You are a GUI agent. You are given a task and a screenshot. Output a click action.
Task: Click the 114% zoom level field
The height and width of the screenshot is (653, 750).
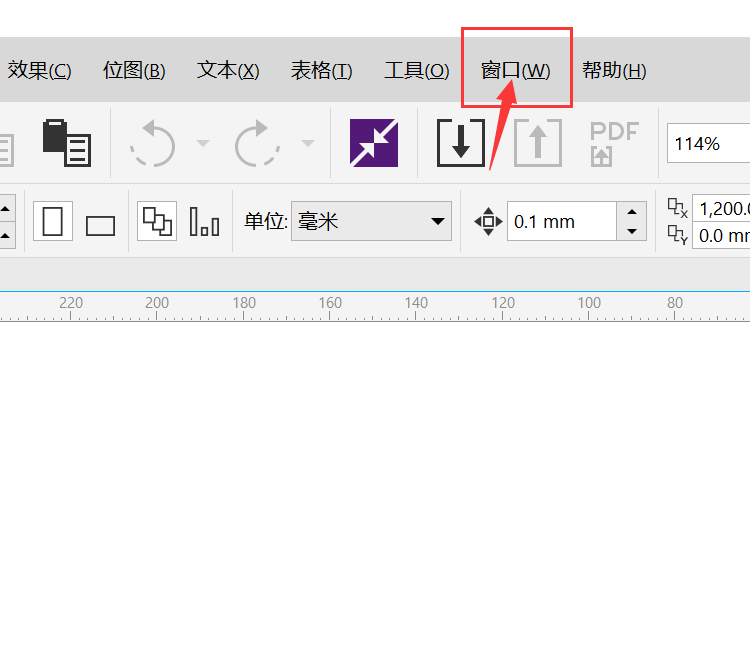[709, 143]
